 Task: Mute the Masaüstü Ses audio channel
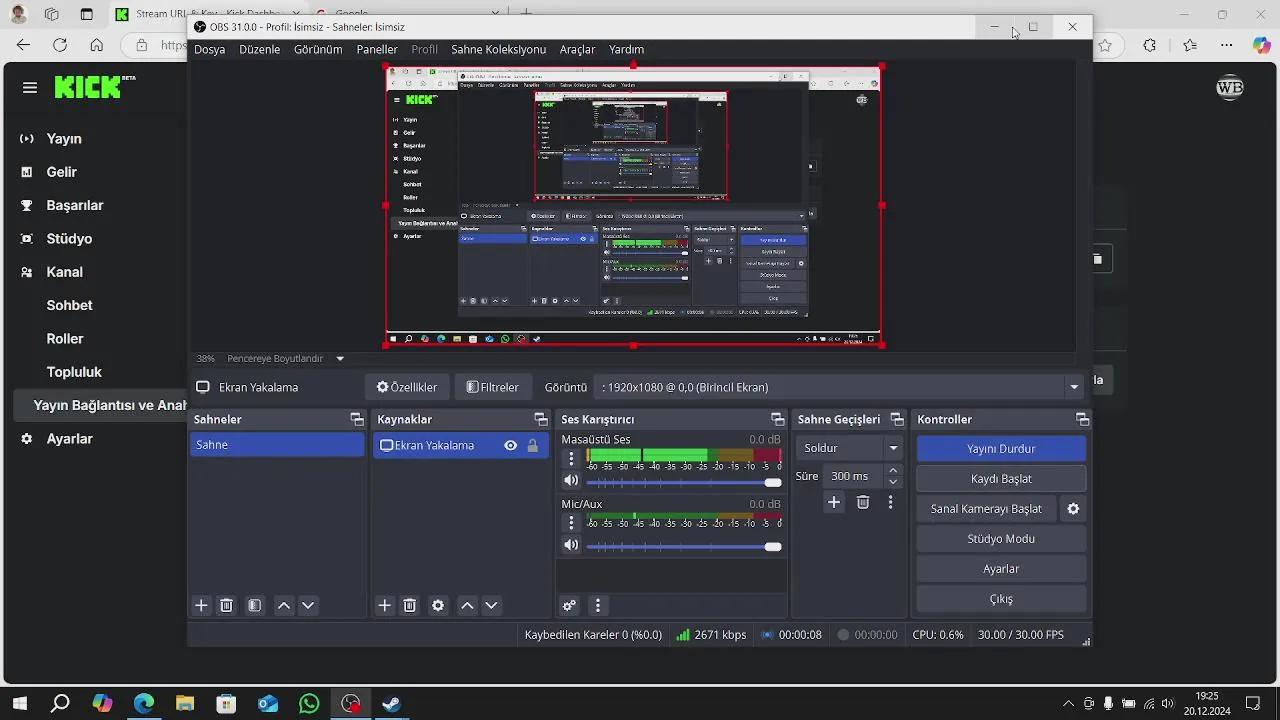(x=571, y=482)
